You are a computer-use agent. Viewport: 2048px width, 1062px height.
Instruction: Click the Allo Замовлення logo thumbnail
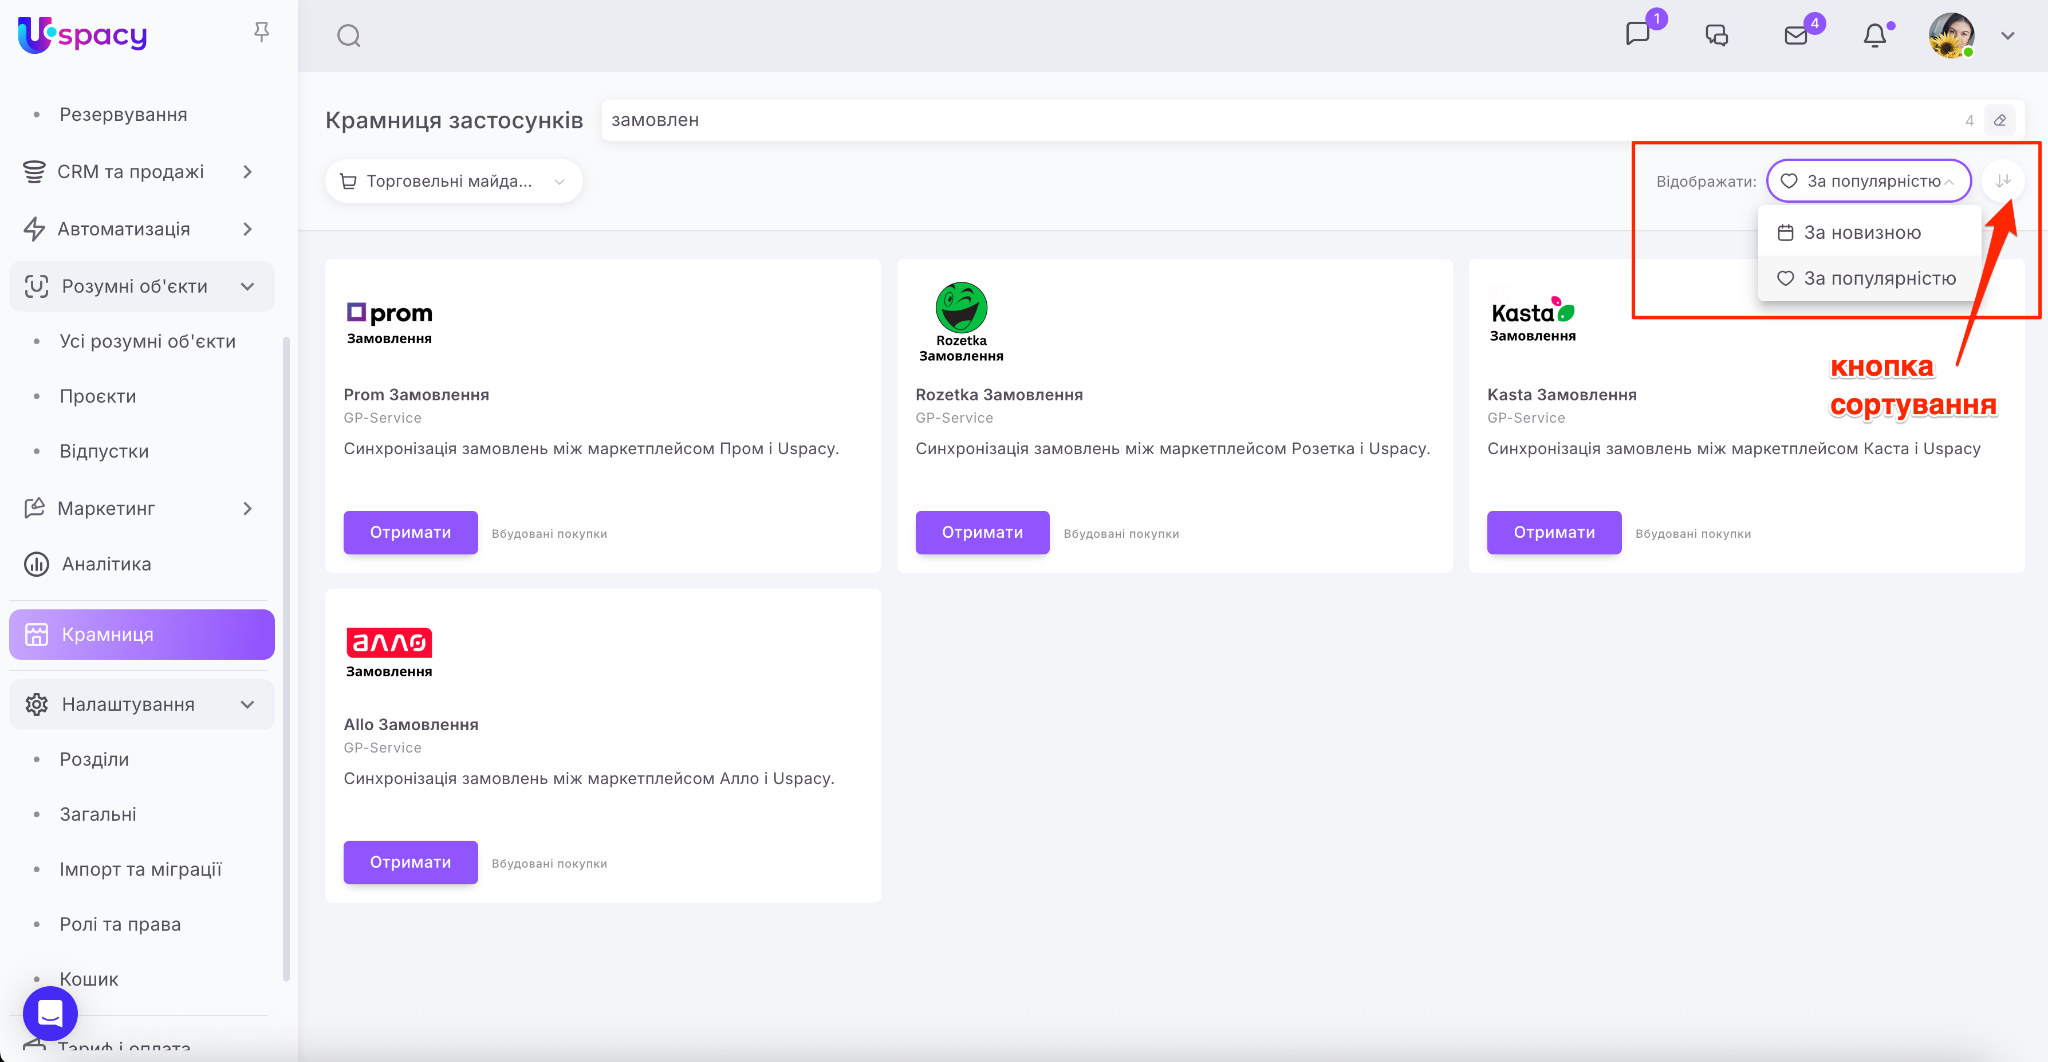(x=389, y=652)
